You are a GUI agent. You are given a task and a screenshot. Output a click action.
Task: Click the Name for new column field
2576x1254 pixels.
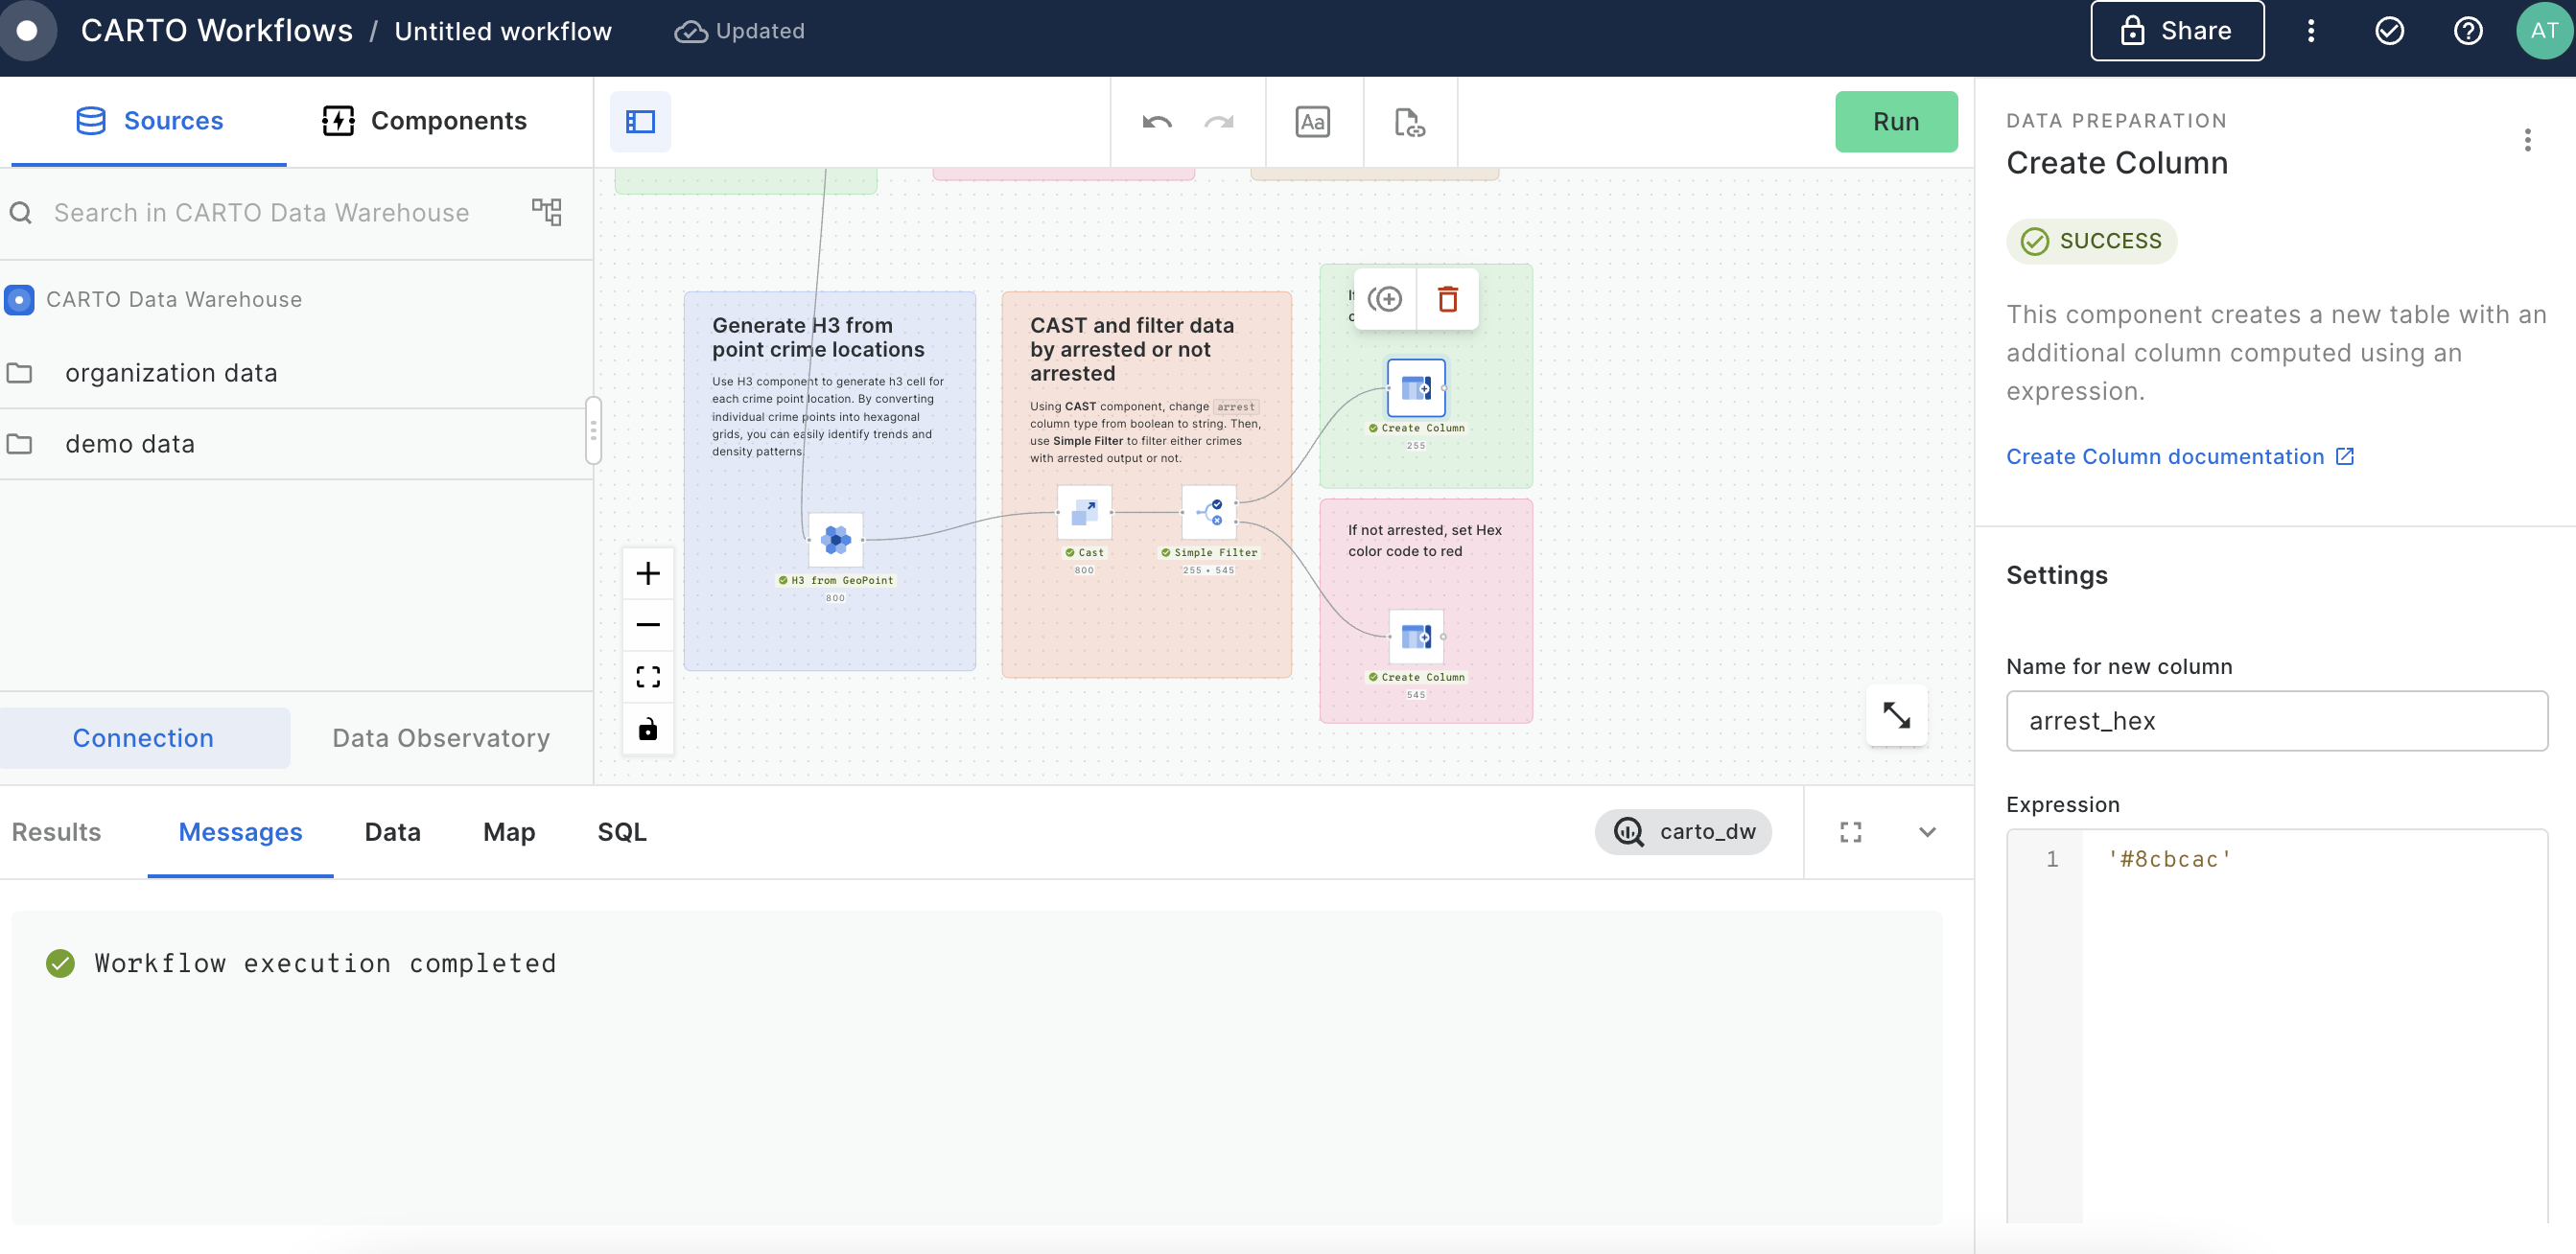(2276, 721)
